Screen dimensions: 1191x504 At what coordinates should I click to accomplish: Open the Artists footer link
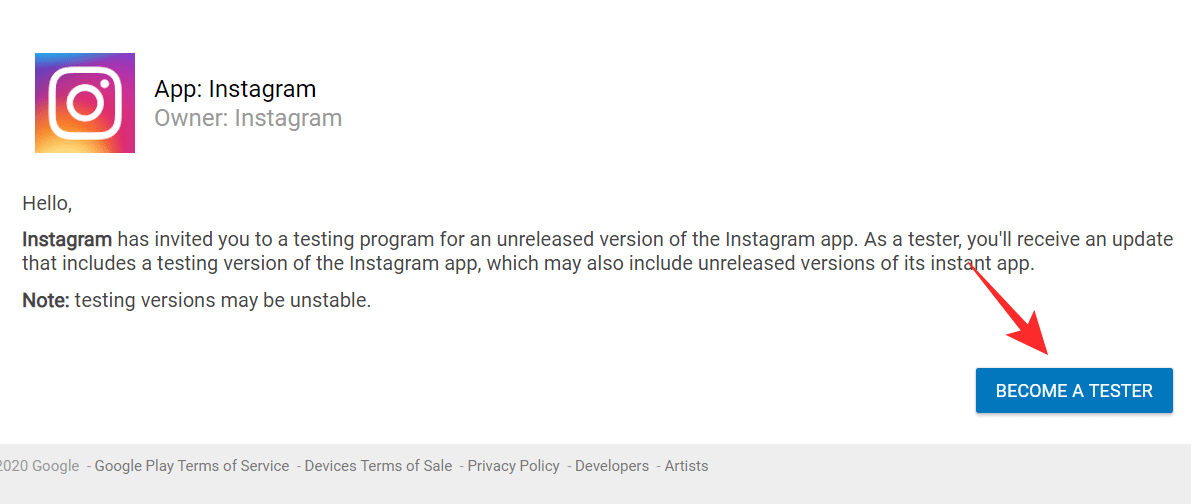point(686,466)
